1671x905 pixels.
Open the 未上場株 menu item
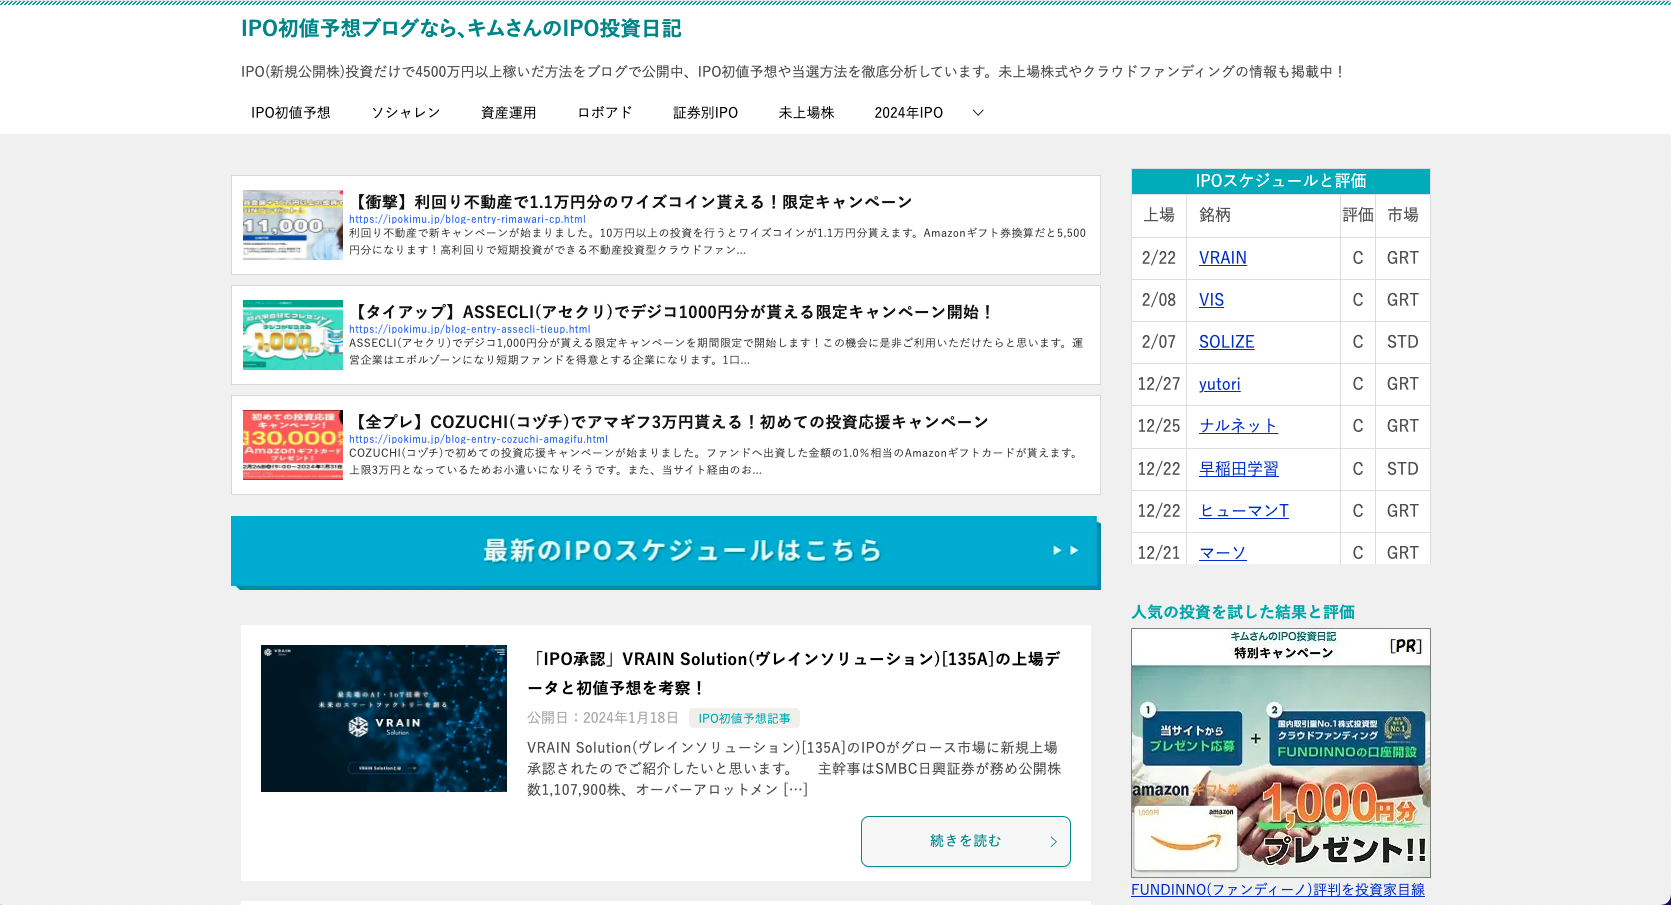tap(806, 113)
